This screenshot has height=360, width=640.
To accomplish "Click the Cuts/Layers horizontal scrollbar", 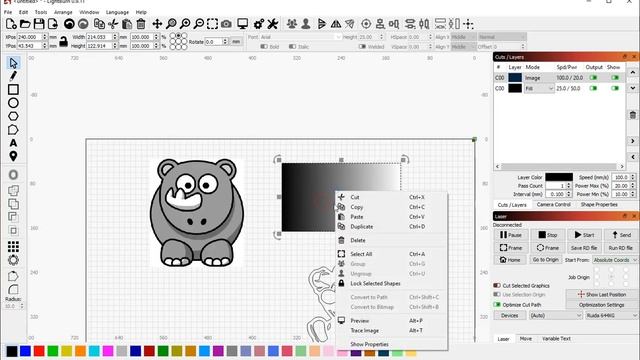I will (x=559, y=167).
